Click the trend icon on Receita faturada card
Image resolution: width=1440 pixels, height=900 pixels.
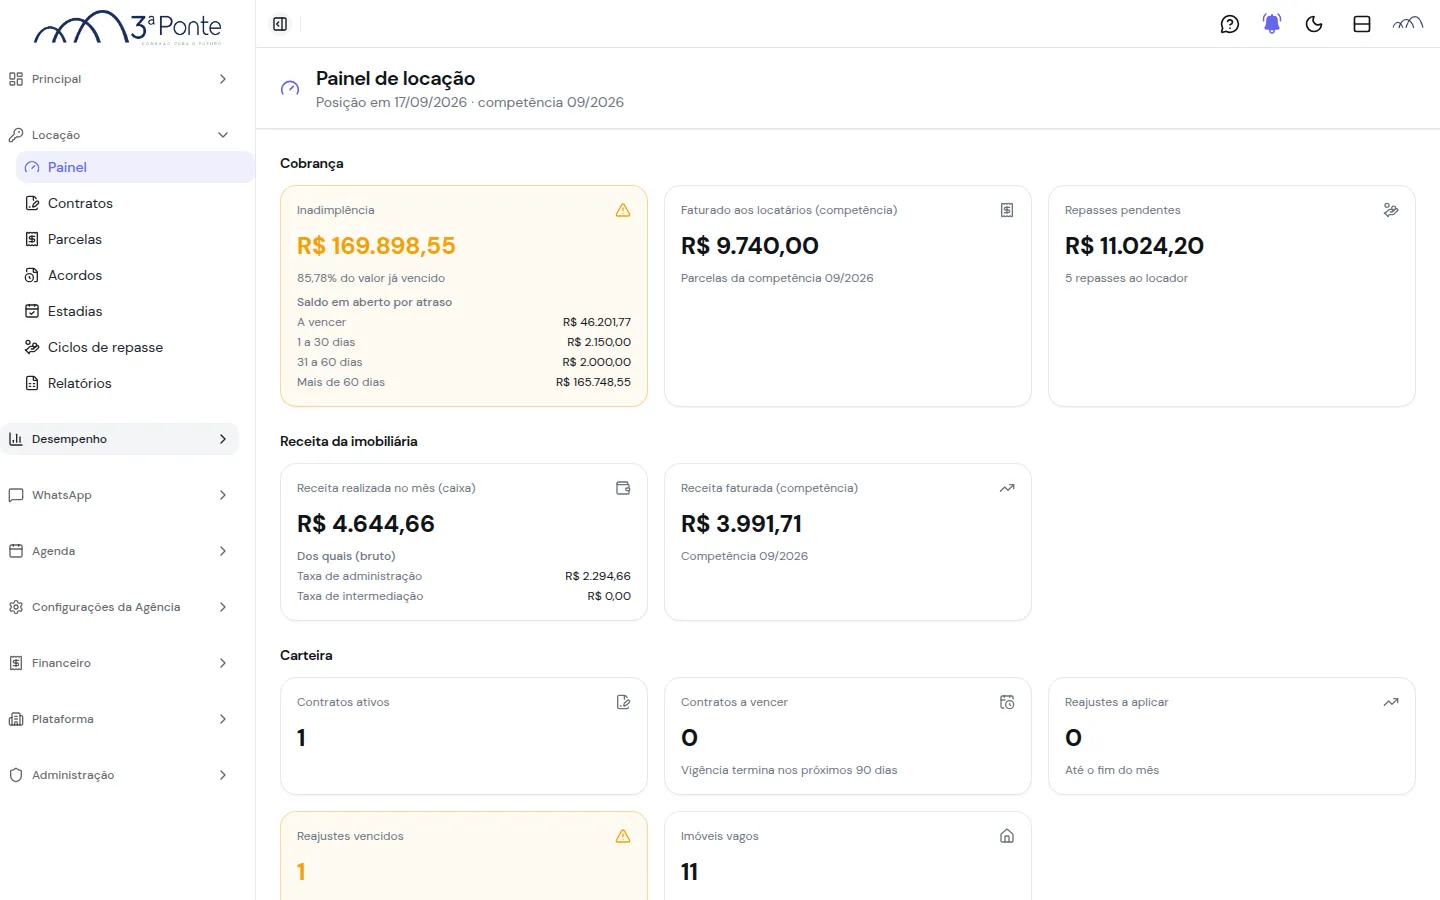pyautogui.click(x=1007, y=488)
